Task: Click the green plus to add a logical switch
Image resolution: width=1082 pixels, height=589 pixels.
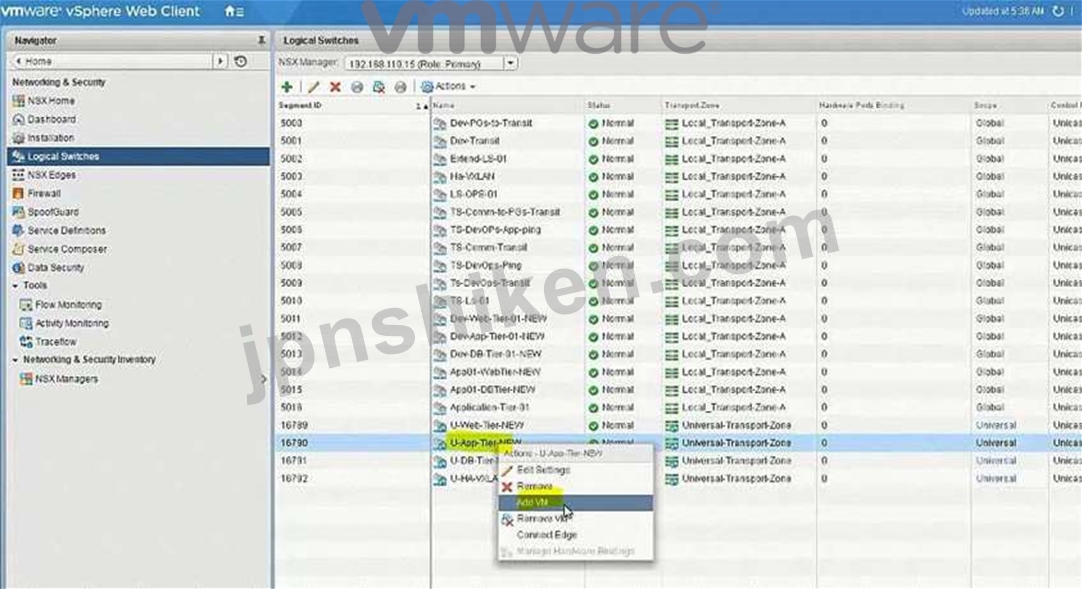Action: 287,87
